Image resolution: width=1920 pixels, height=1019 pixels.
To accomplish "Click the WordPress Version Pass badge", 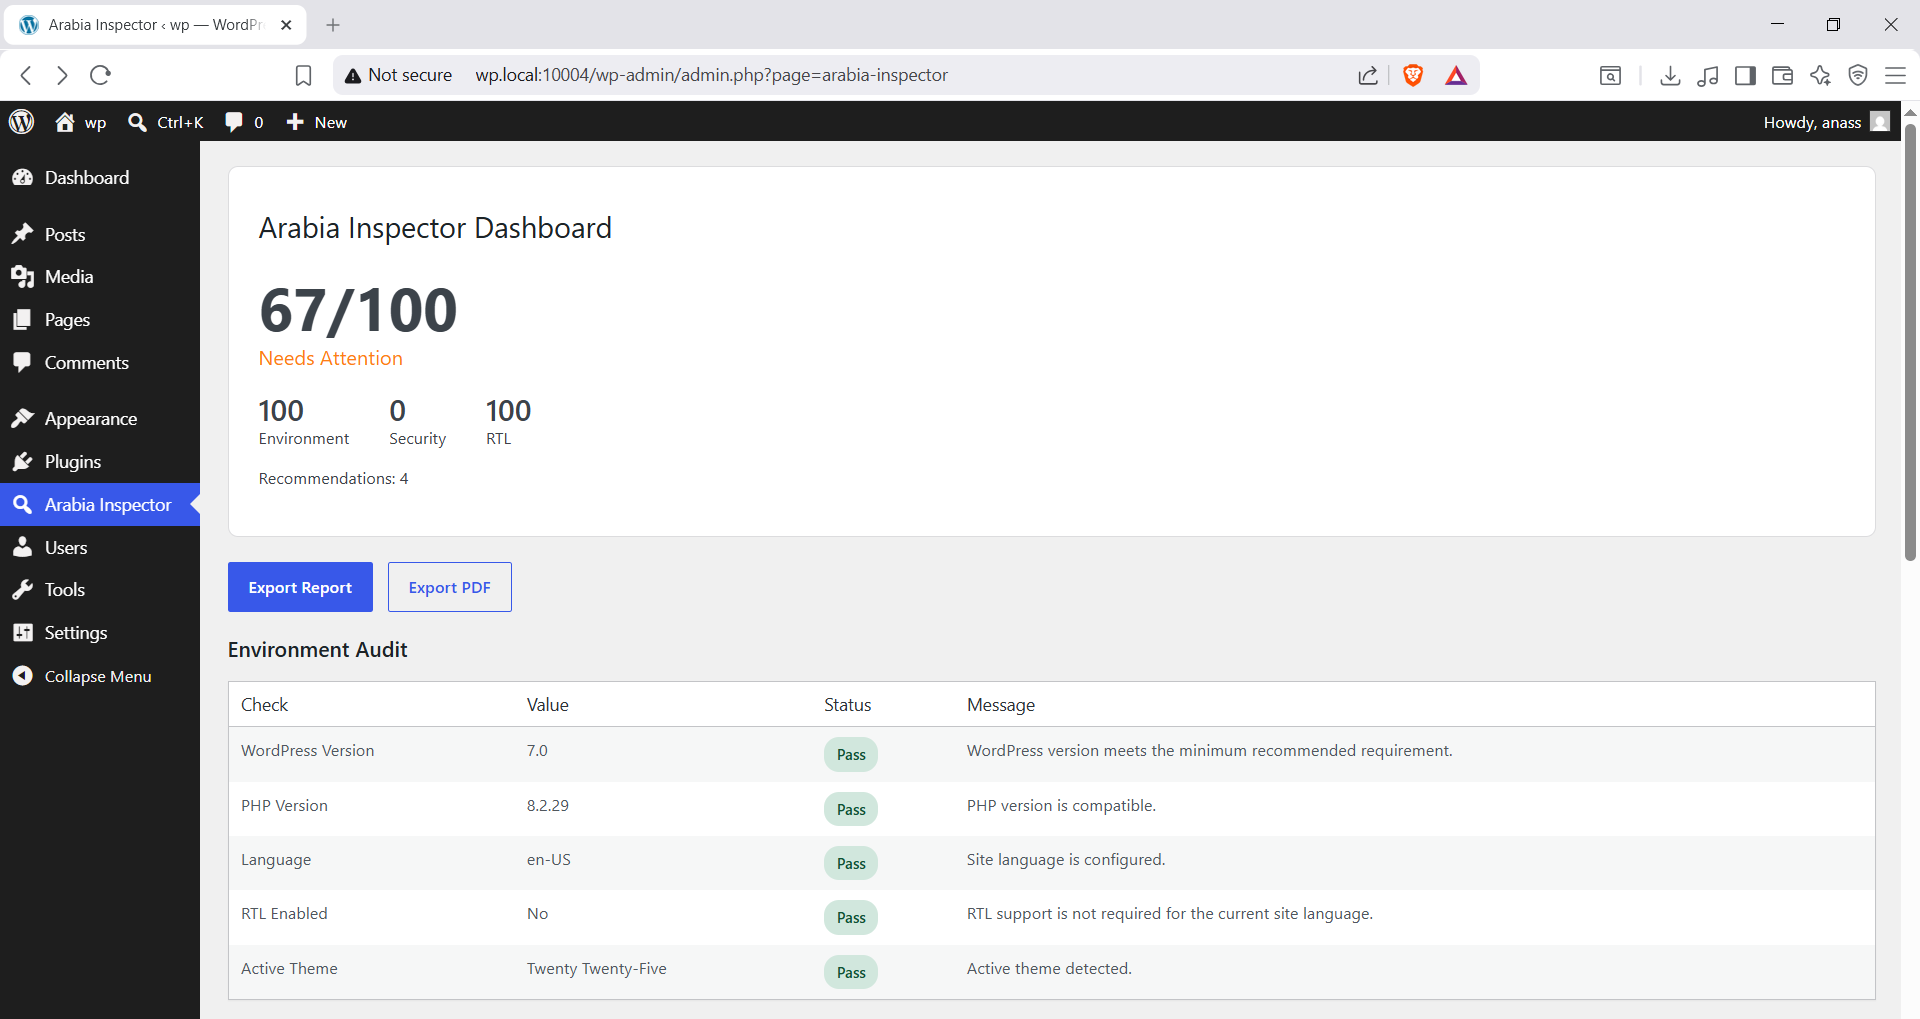I will point(851,755).
